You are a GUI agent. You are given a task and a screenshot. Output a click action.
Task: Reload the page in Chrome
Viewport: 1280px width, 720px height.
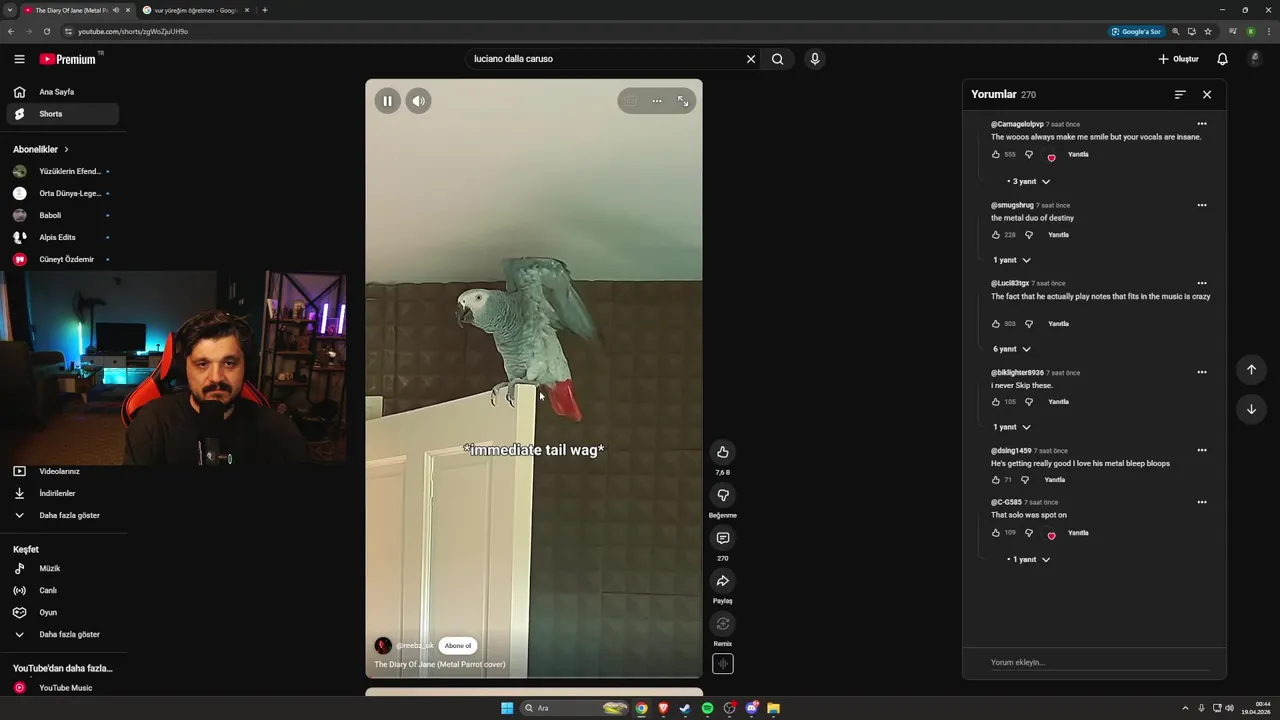coord(46,31)
